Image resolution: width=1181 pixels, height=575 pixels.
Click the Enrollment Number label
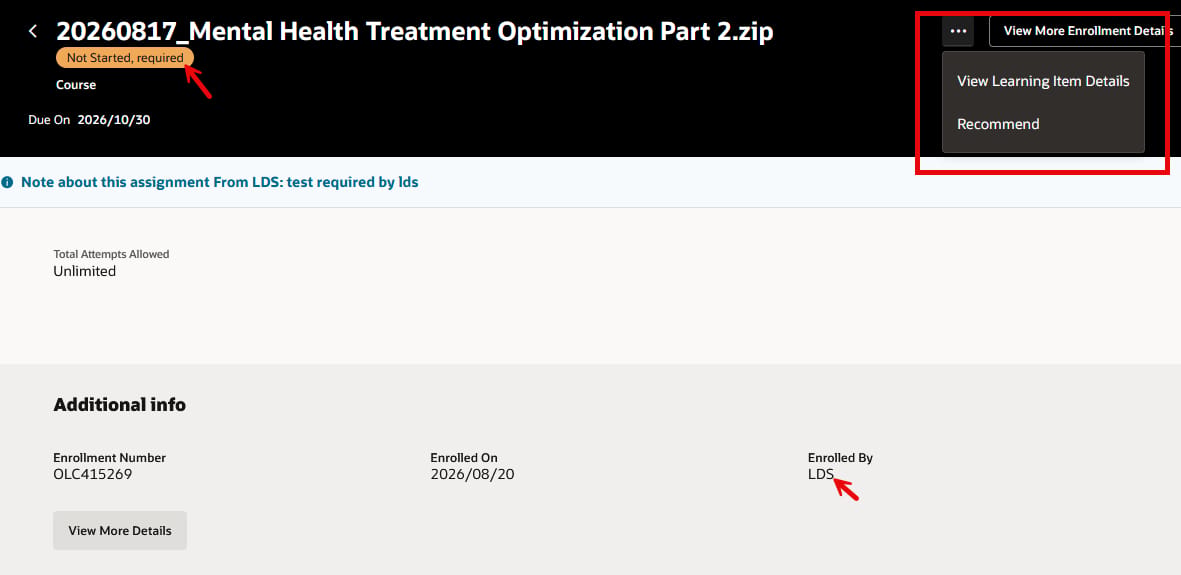[x=109, y=457]
